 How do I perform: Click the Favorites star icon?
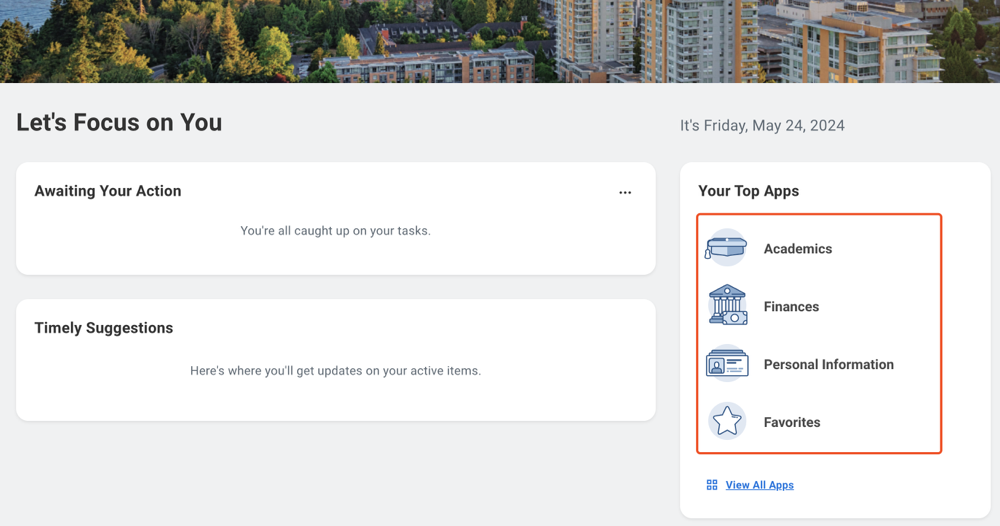pyautogui.click(x=727, y=421)
